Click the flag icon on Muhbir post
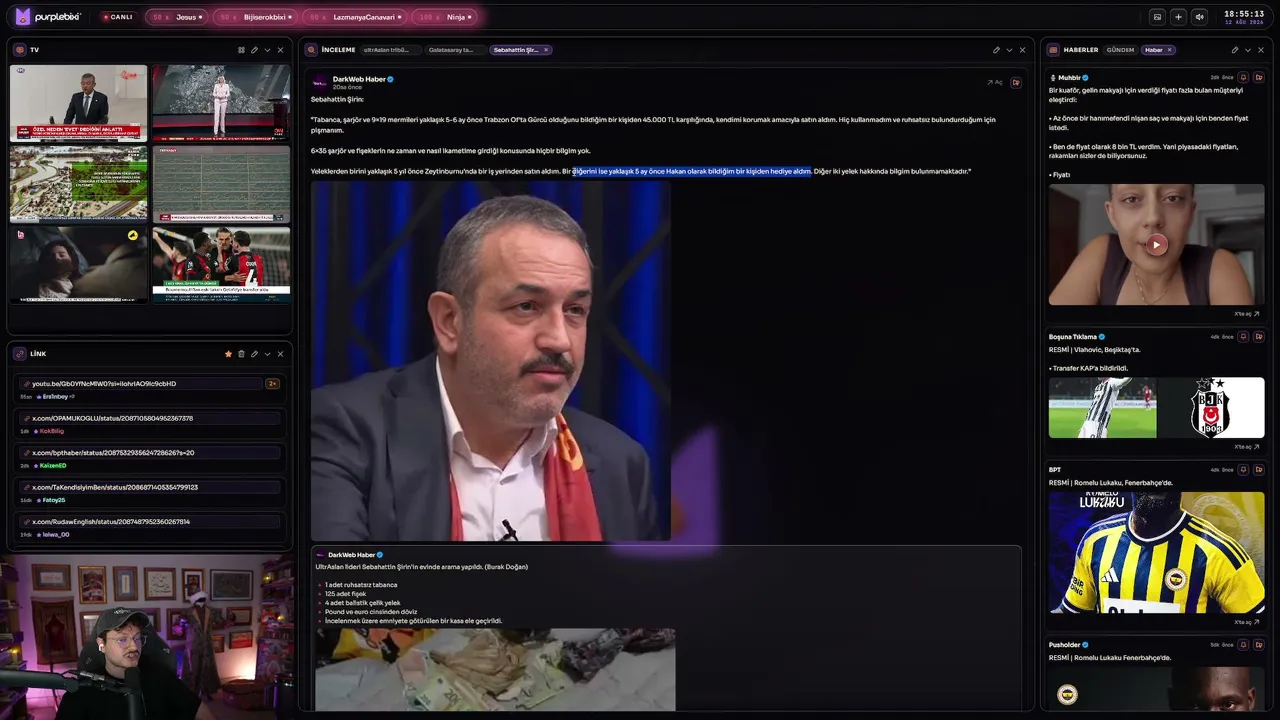 tap(1259, 77)
